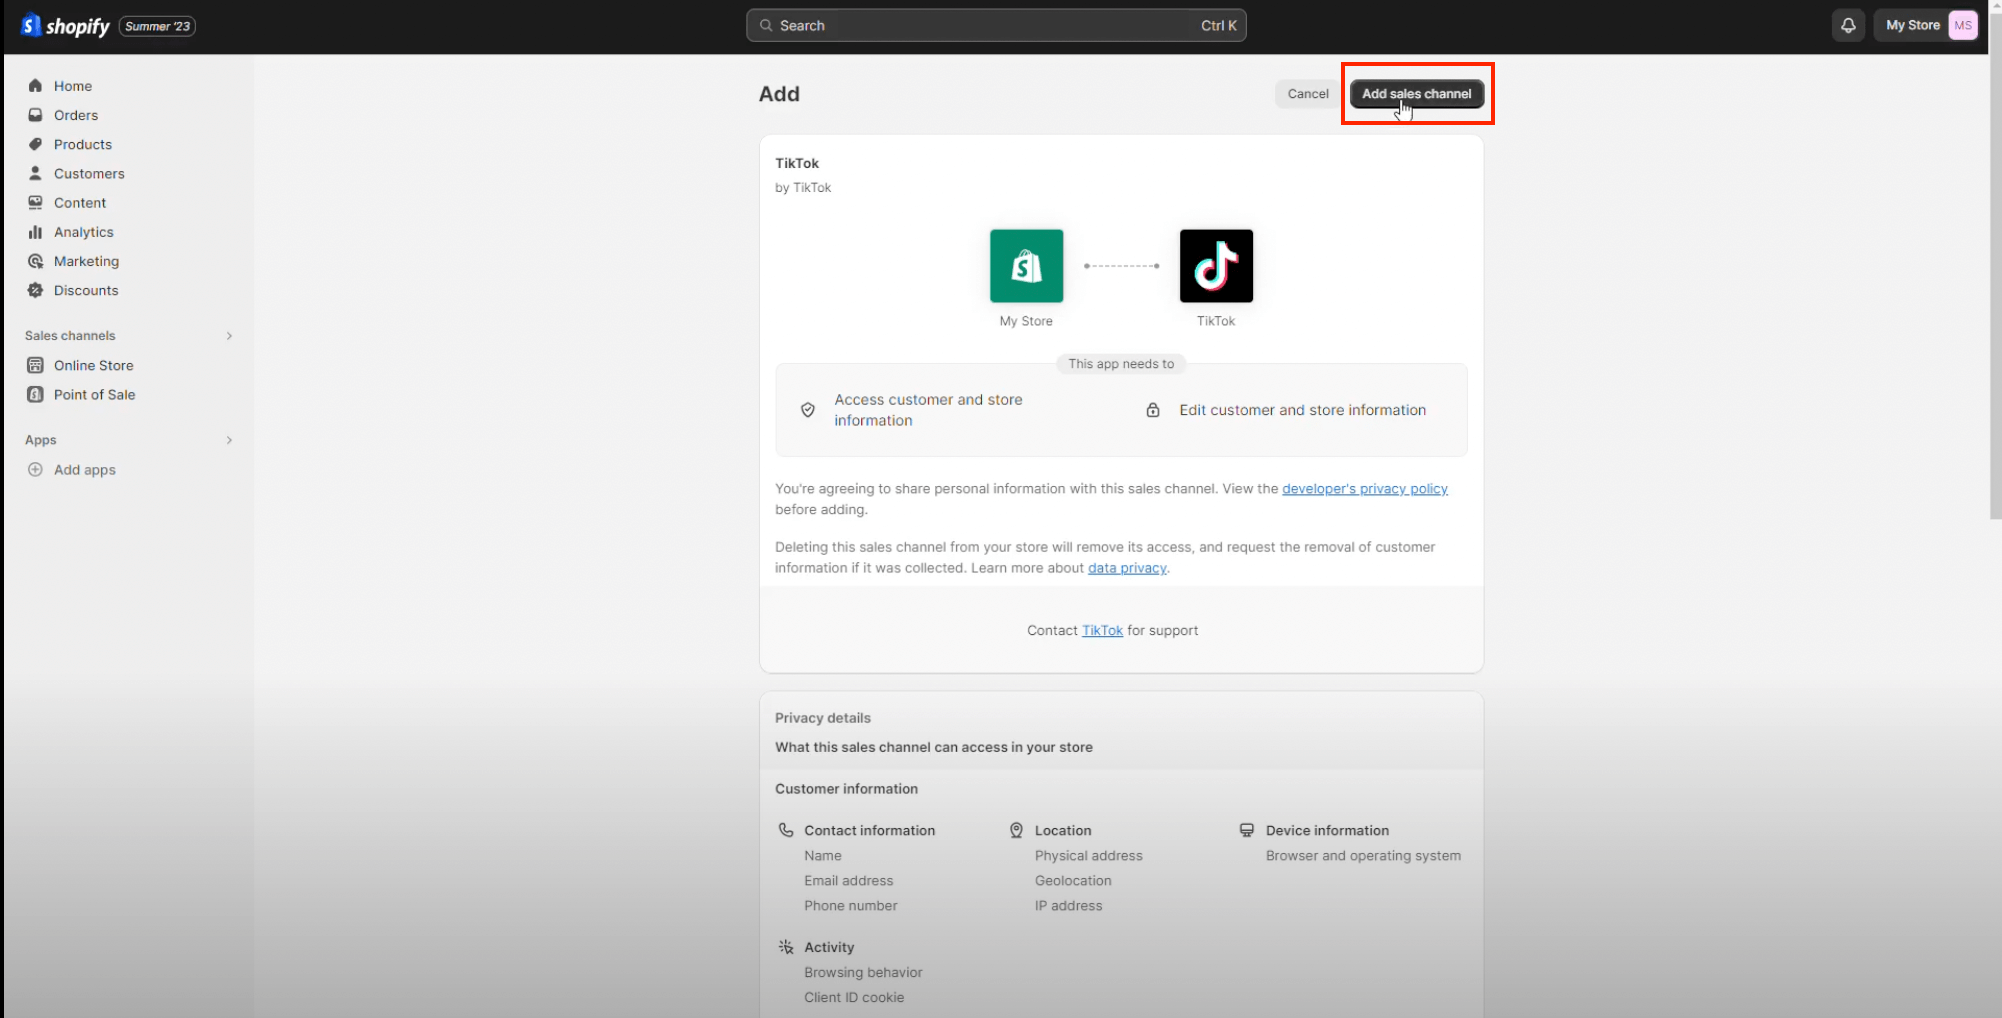The height and width of the screenshot is (1018, 2002).
Task: Click the Point of Sale icon
Action: (x=35, y=394)
